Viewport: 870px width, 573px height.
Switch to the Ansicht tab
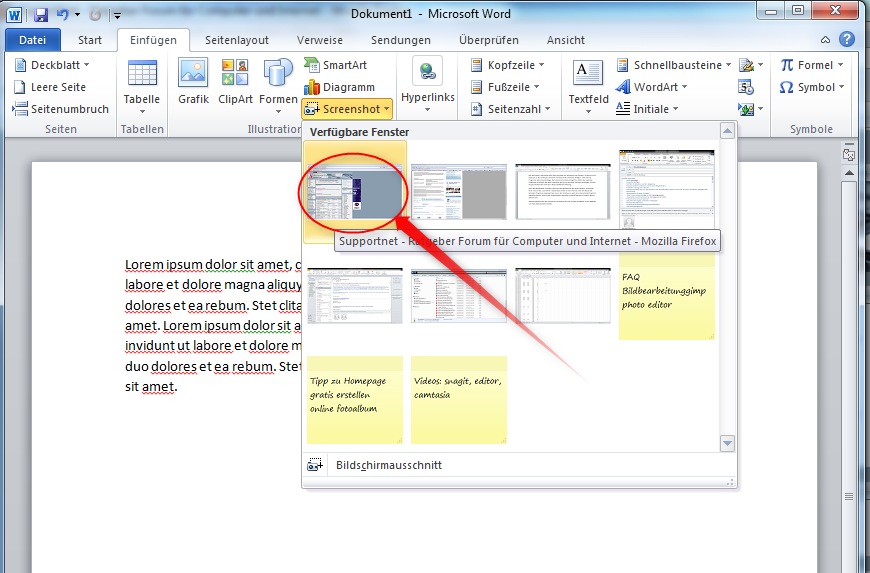[565, 40]
